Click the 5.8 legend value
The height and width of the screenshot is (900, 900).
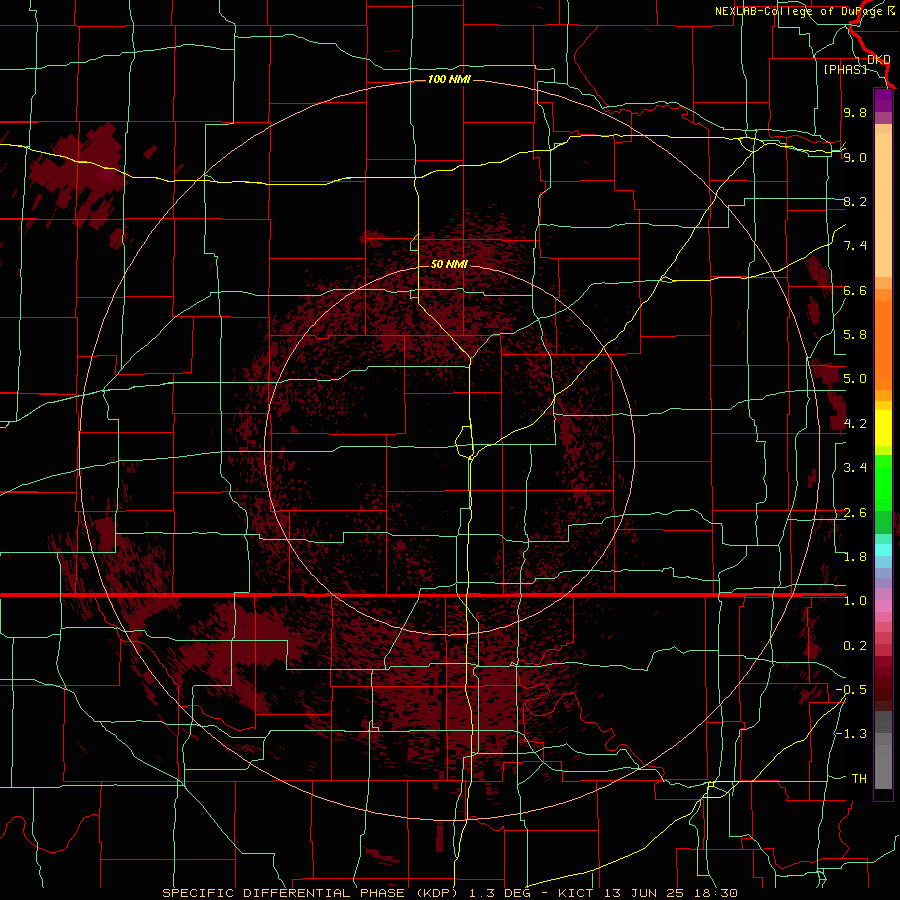(x=855, y=334)
